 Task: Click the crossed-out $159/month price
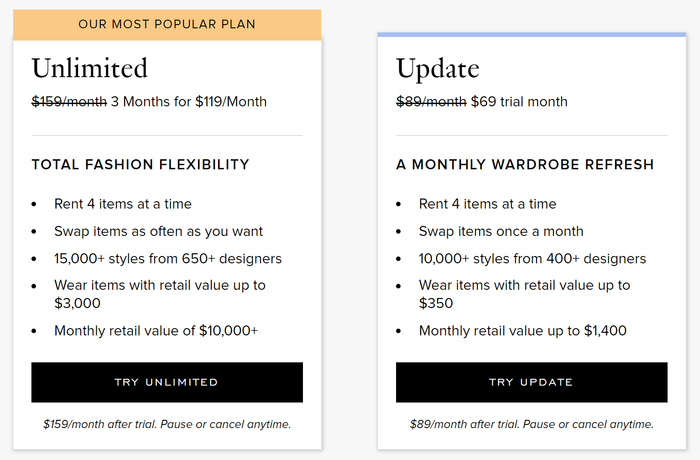(69, 101)
